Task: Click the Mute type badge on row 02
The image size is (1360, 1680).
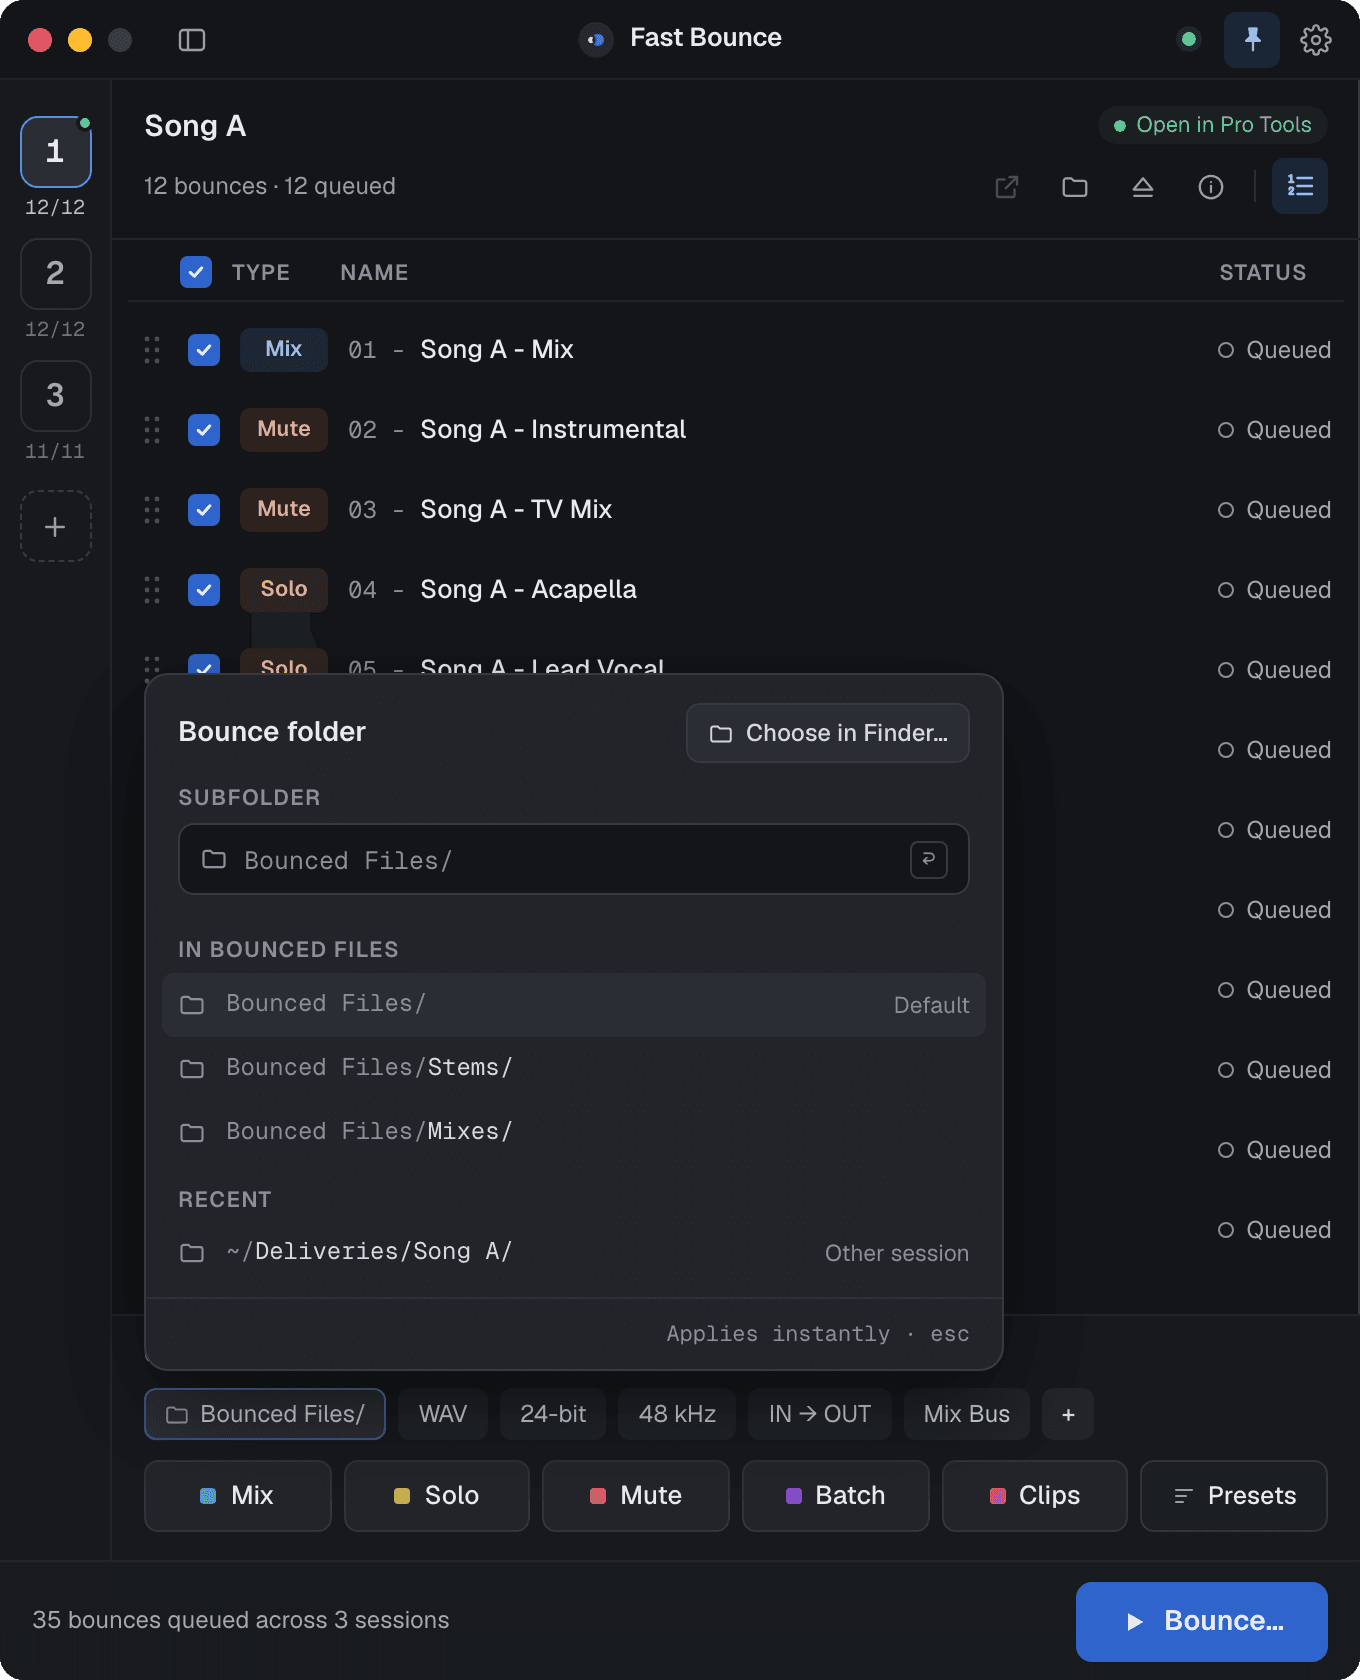Action: (284, 430)
